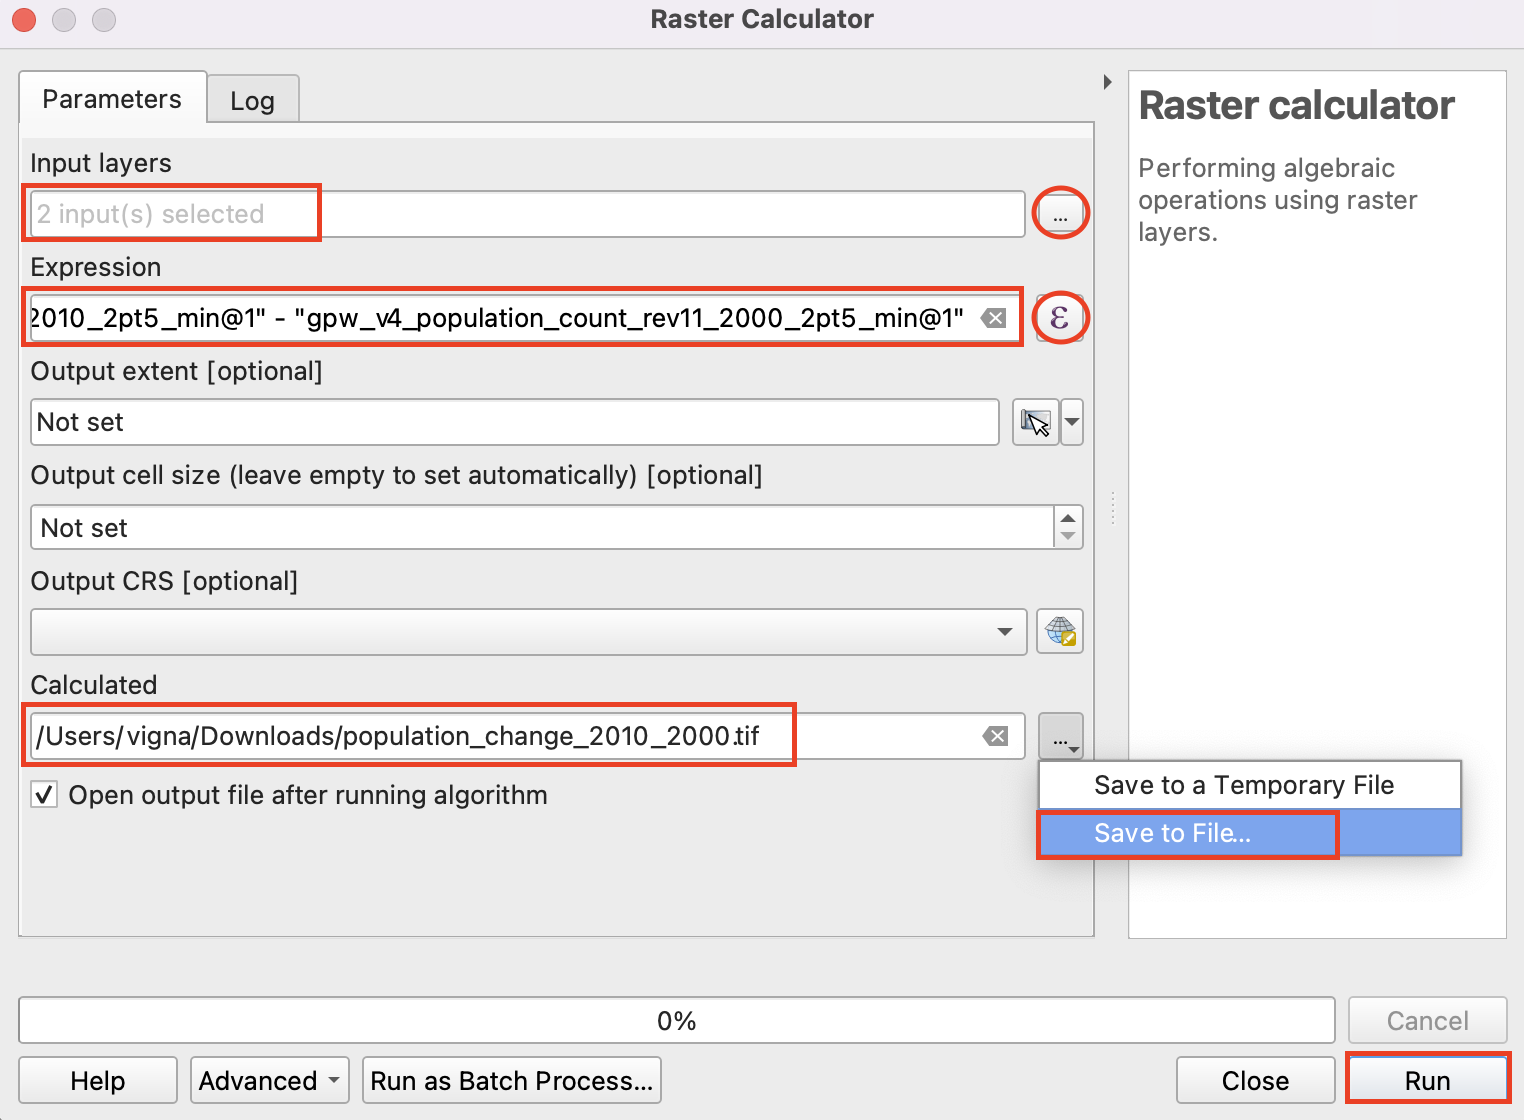Expand the Output extent dropdown arrow
The height and width of the screenshot is (1120, 1524).
click(1072, 422)
